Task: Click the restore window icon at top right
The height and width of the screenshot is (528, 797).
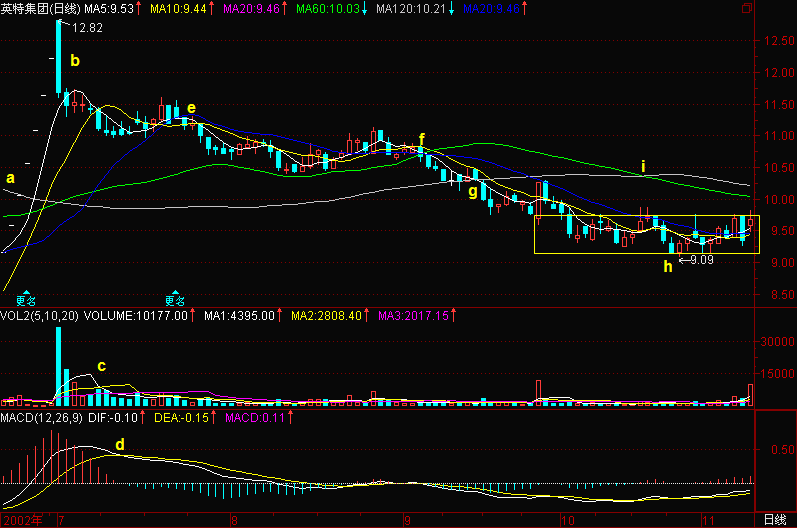Action: 747,8
